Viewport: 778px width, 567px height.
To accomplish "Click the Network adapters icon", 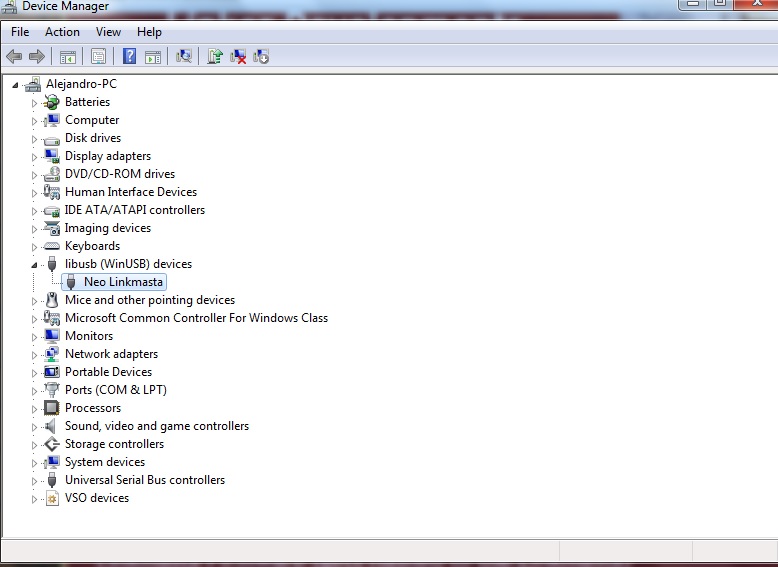I will coord(52,354).
